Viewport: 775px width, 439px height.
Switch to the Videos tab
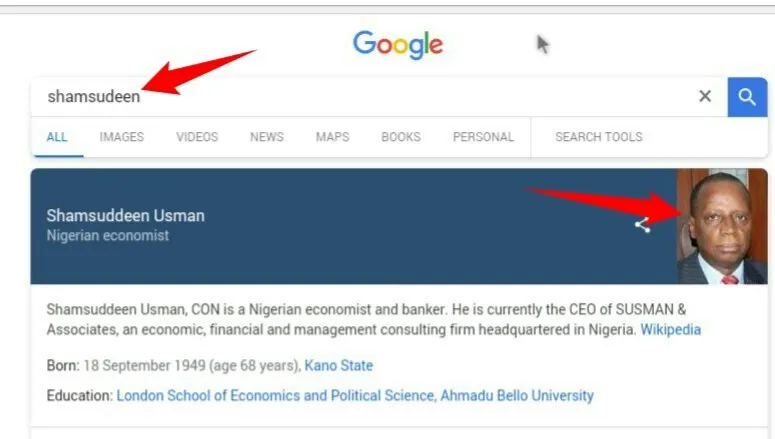197,137
